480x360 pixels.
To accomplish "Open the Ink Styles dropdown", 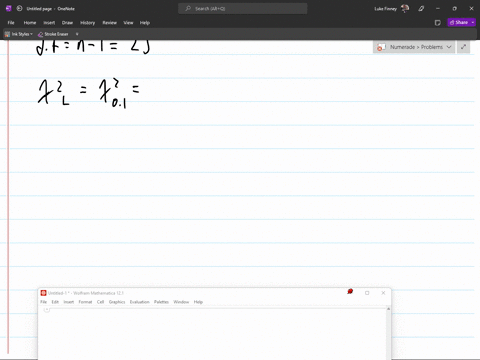I will pos(19,34).
